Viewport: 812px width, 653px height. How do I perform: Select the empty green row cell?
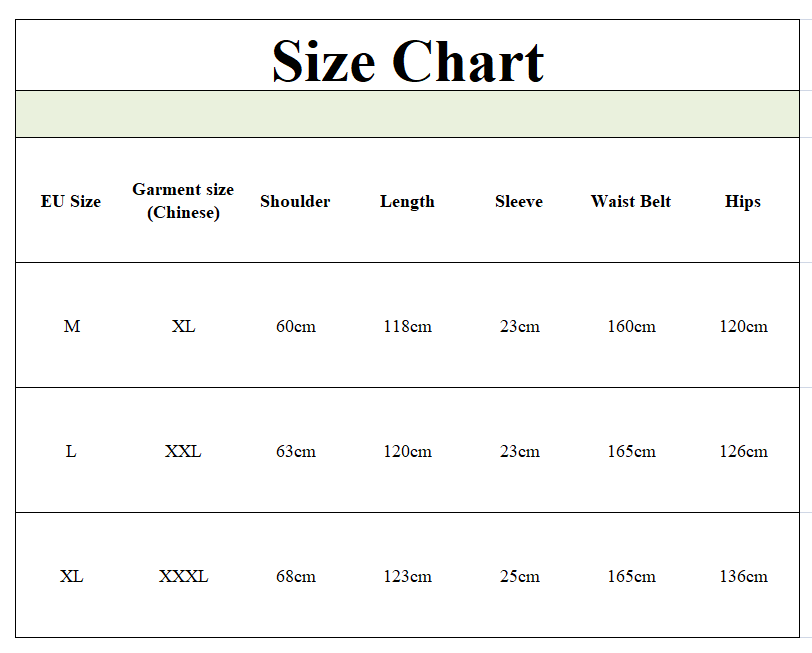(408, 114)
